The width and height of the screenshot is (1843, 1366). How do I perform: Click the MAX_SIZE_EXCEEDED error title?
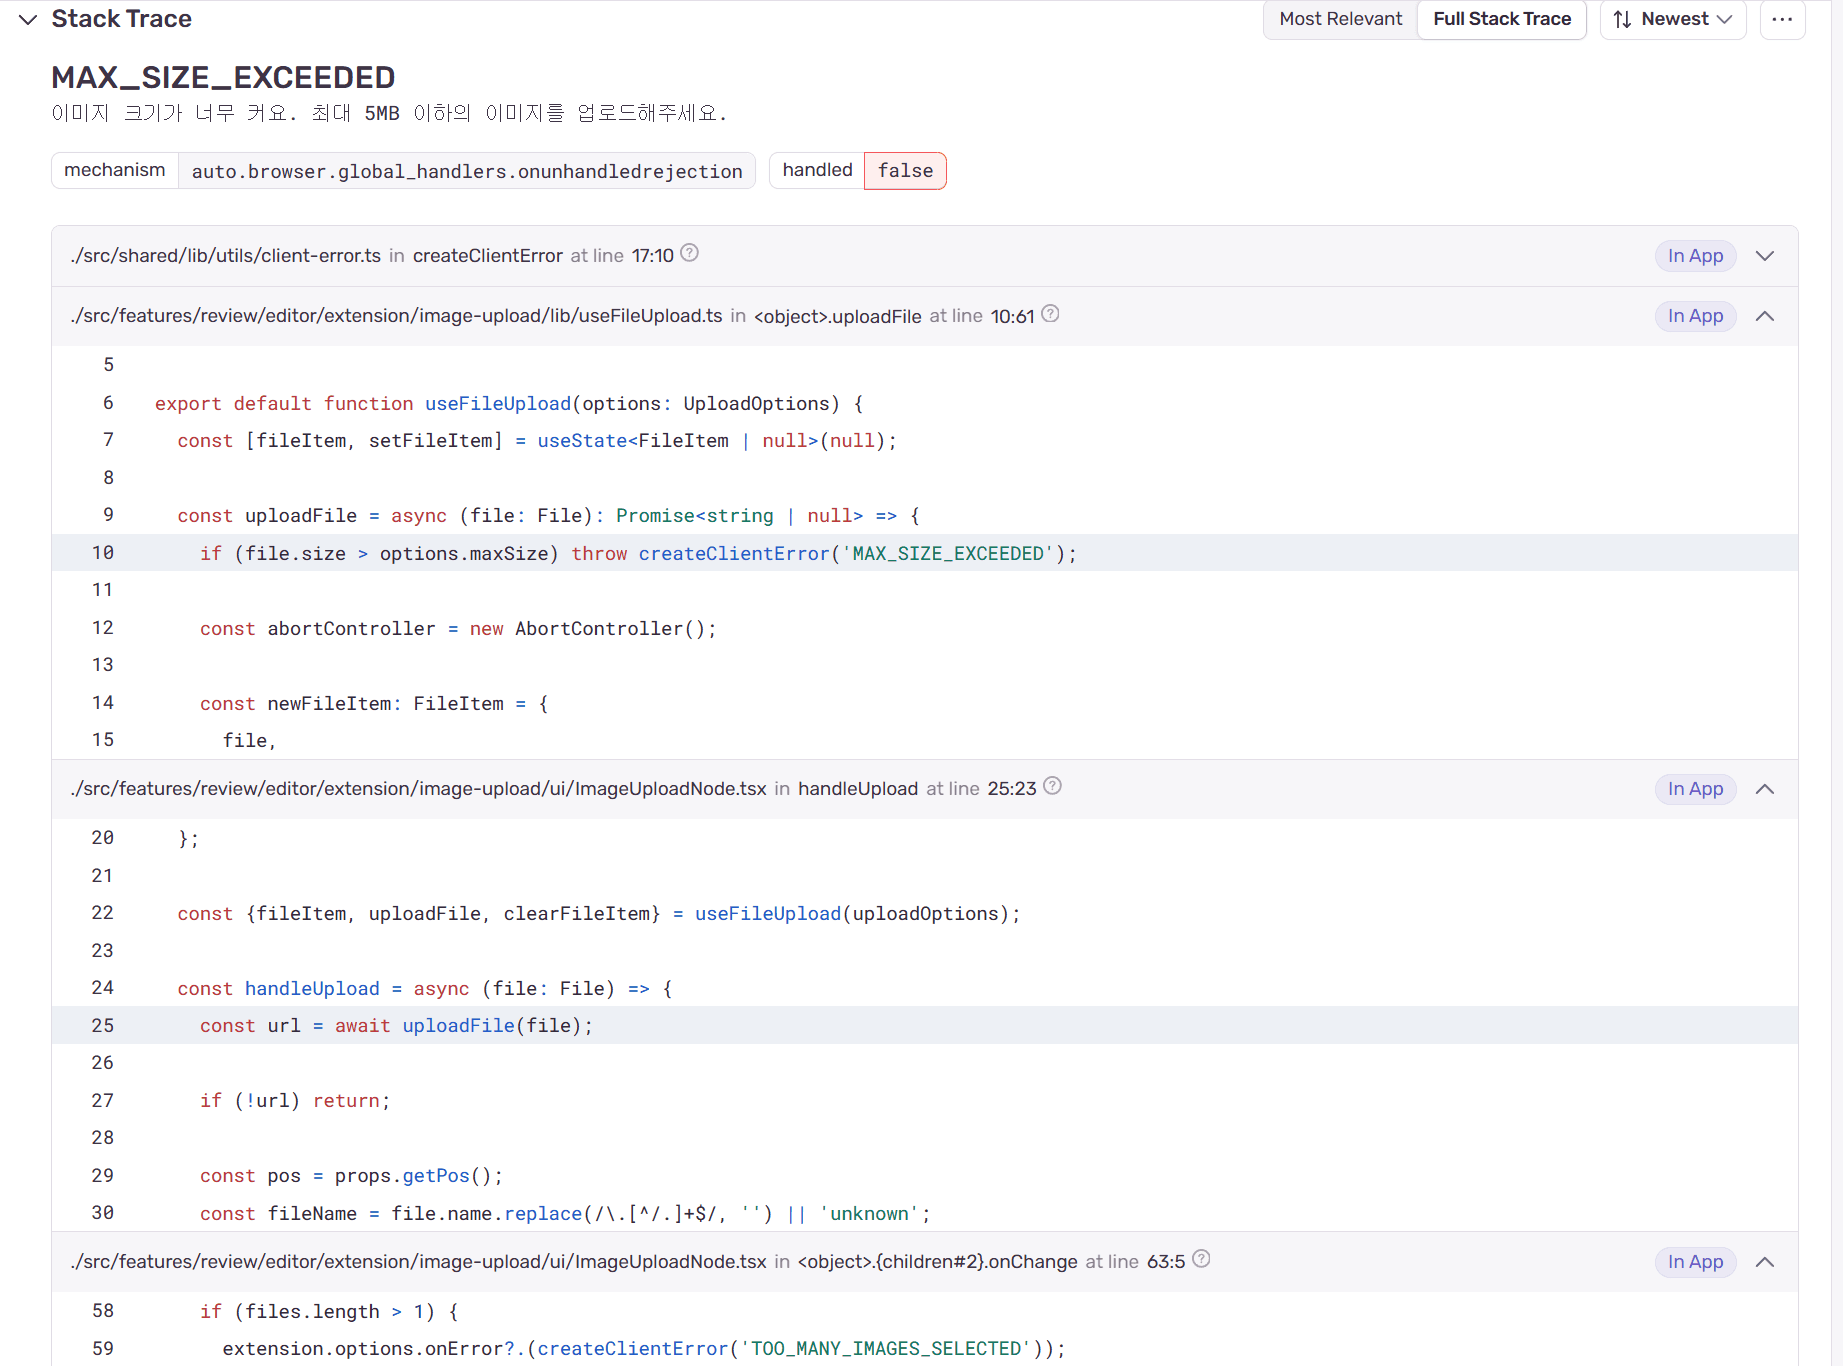[x=223, y=77]
